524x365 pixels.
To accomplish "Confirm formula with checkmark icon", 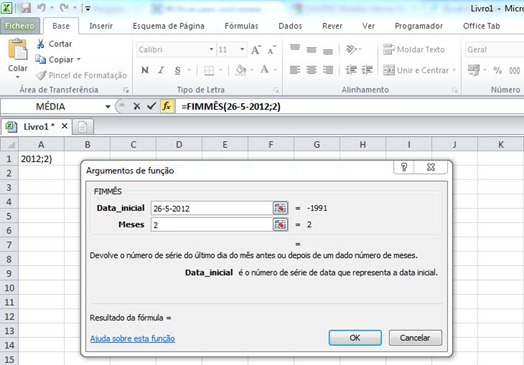I will point(152,106).
